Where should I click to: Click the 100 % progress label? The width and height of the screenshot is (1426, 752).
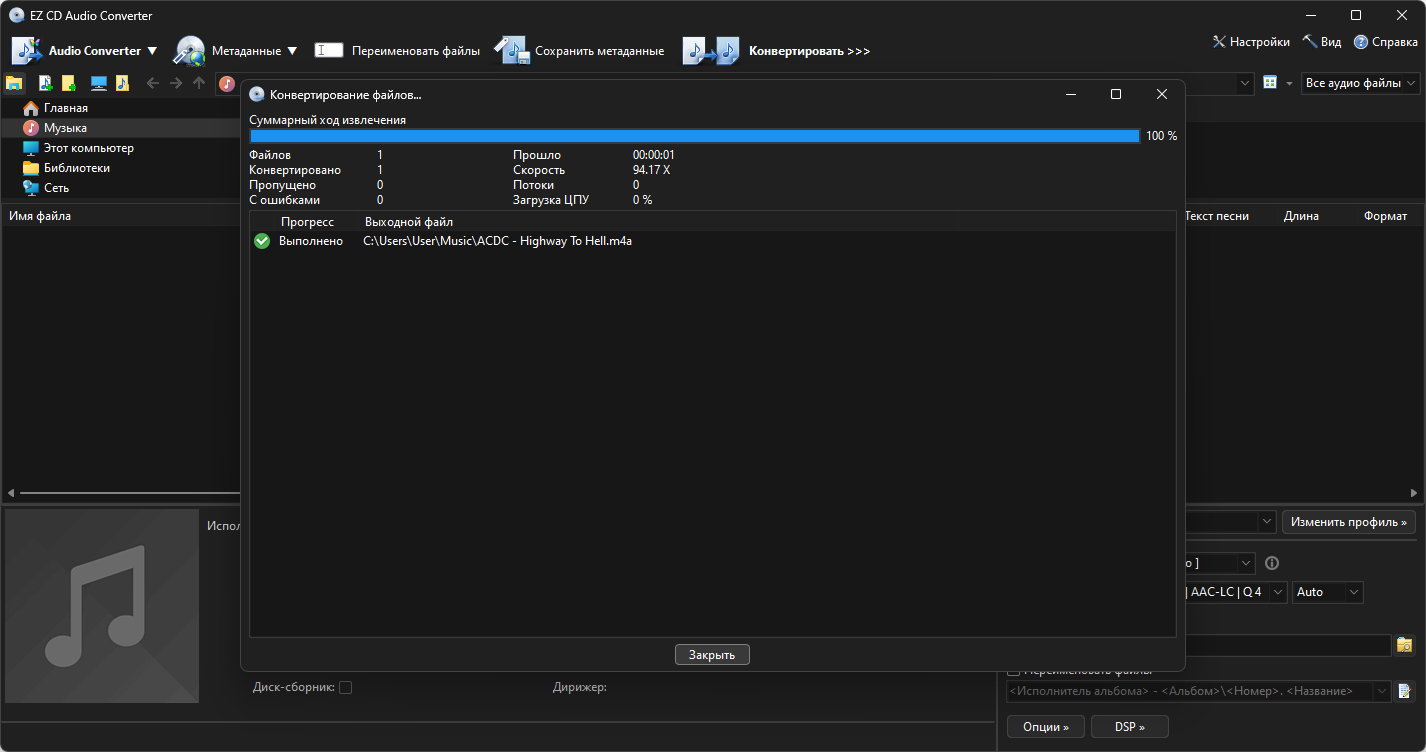point(1161,136)
